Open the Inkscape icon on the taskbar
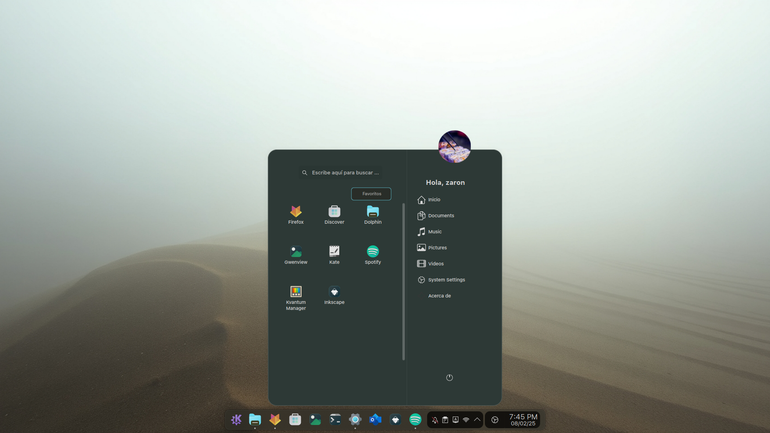The width and height of the screenshot is (770, 433). 395,419
